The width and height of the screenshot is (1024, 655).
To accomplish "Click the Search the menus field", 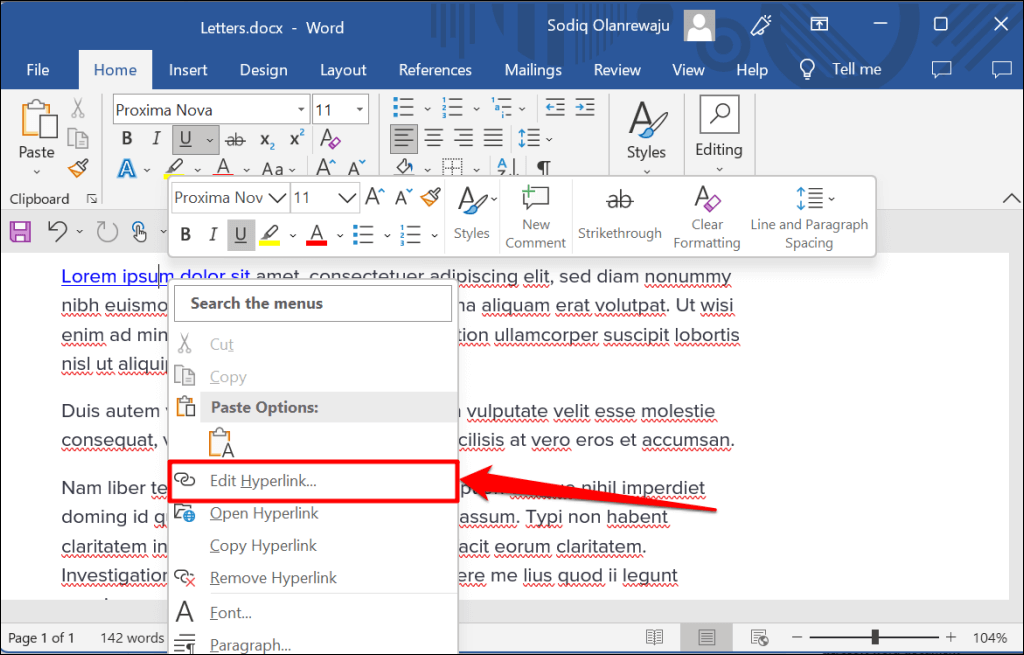I will click(x=313, y=303).
